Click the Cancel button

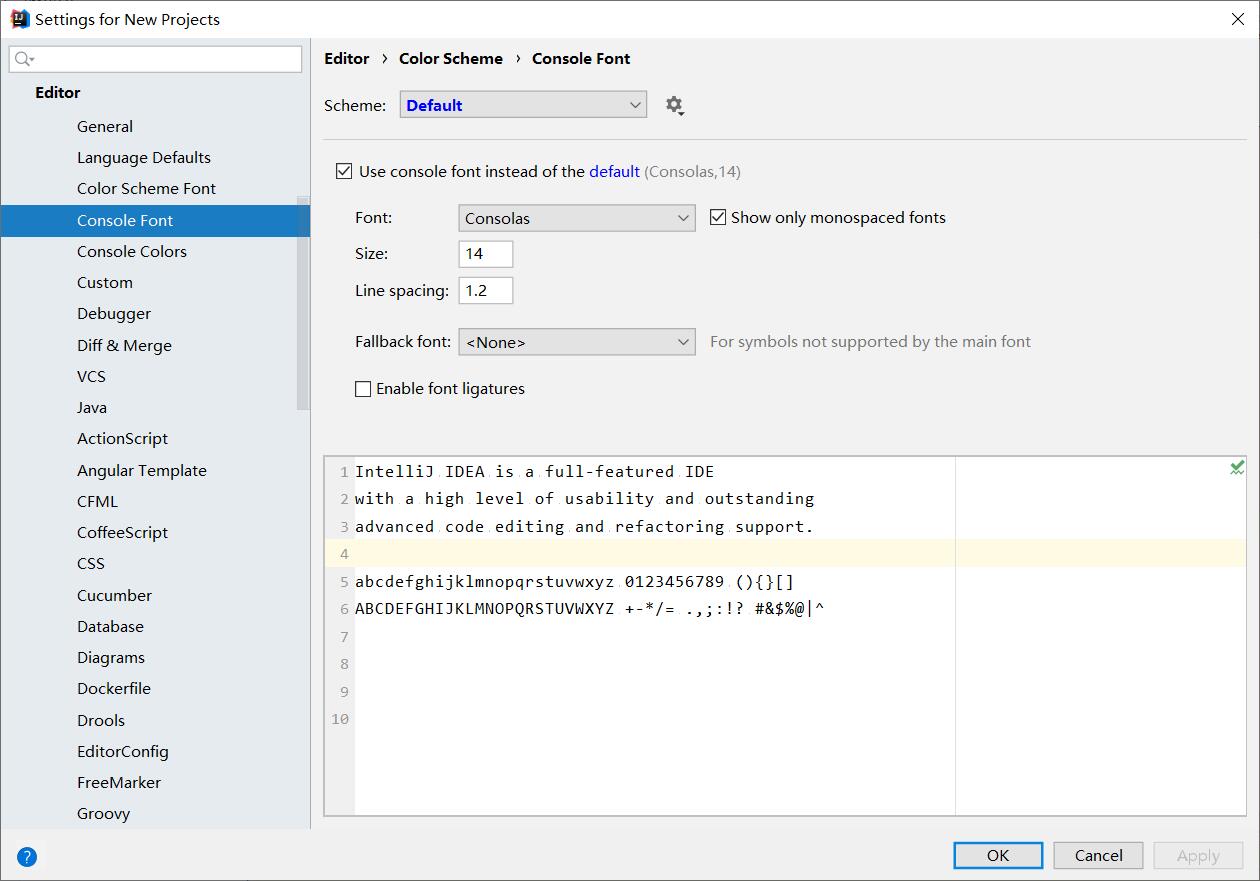click(1098, 855)
